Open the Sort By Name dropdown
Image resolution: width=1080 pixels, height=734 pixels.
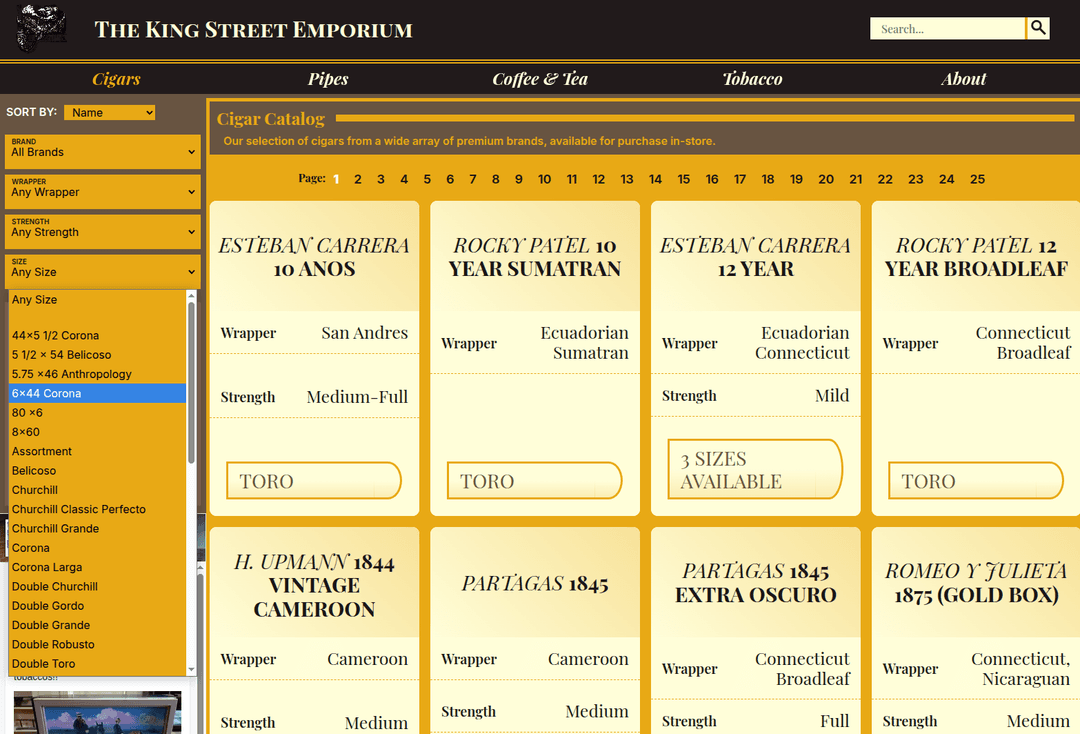[110, 112]
